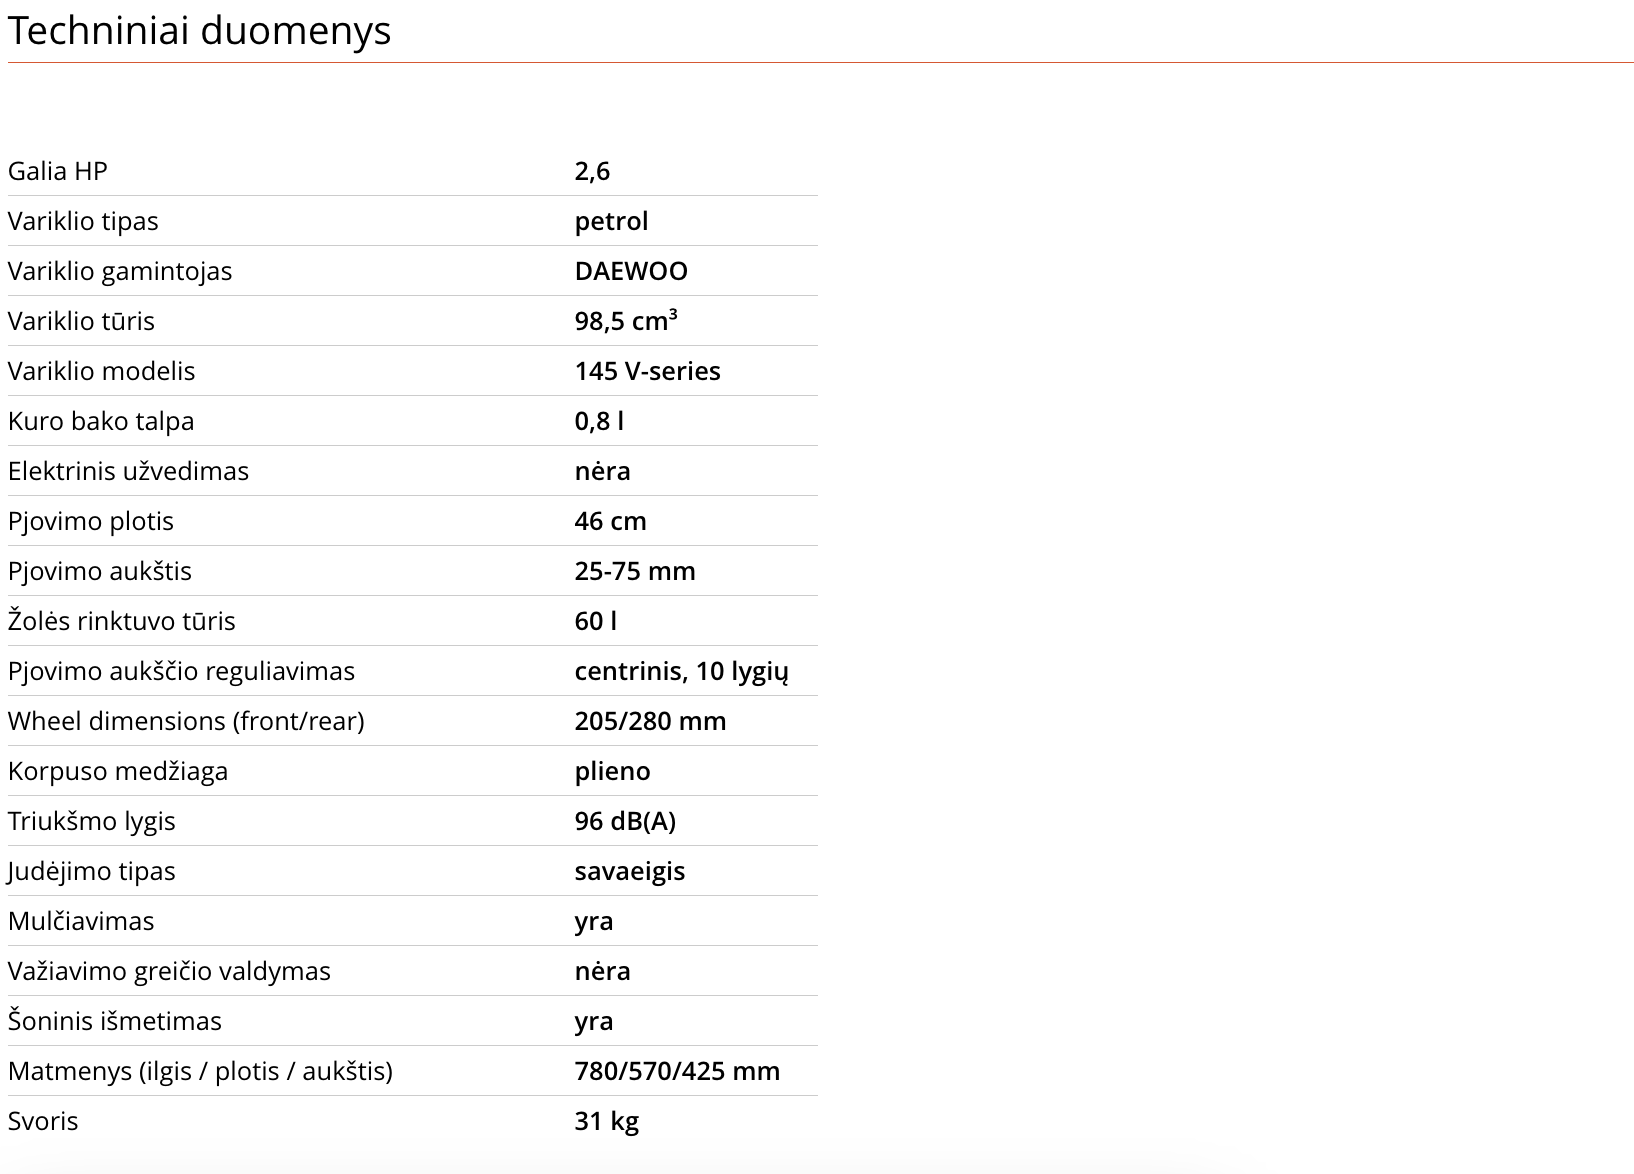The width and height of the screenshot is (1634, 1174).
Task: Click 'Matmenys (ilgis / plotis / aukštis)' label
Action: [x=200, y=1071]
